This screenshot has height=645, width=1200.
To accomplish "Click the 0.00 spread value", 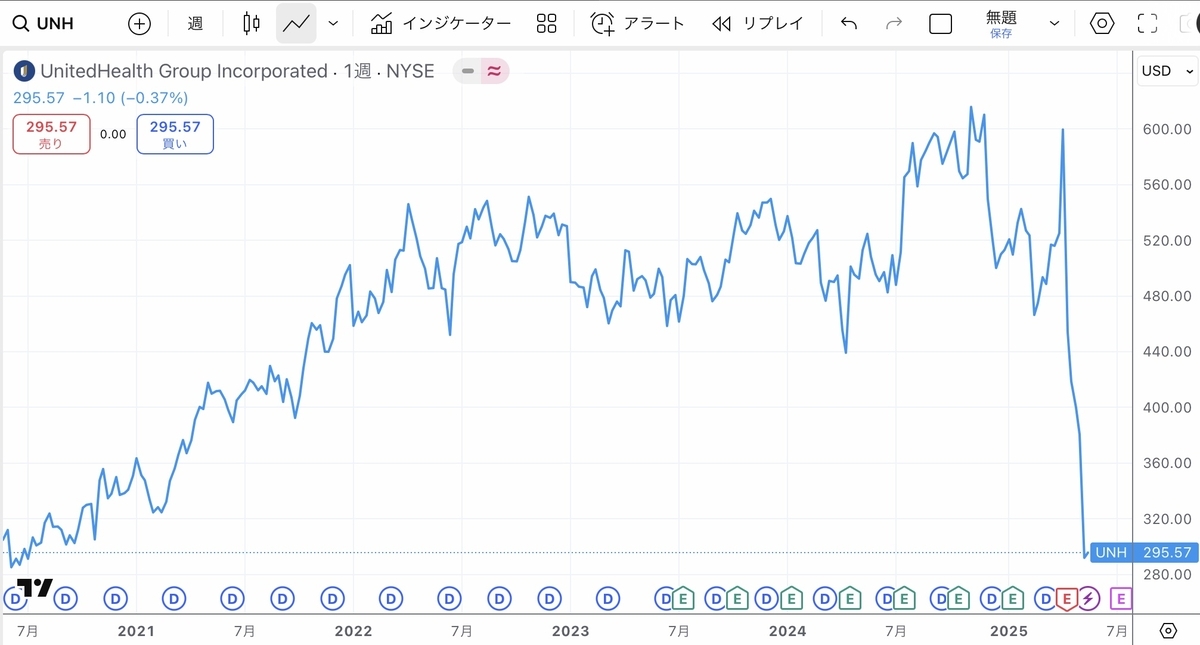I will (x=113, y=134).
